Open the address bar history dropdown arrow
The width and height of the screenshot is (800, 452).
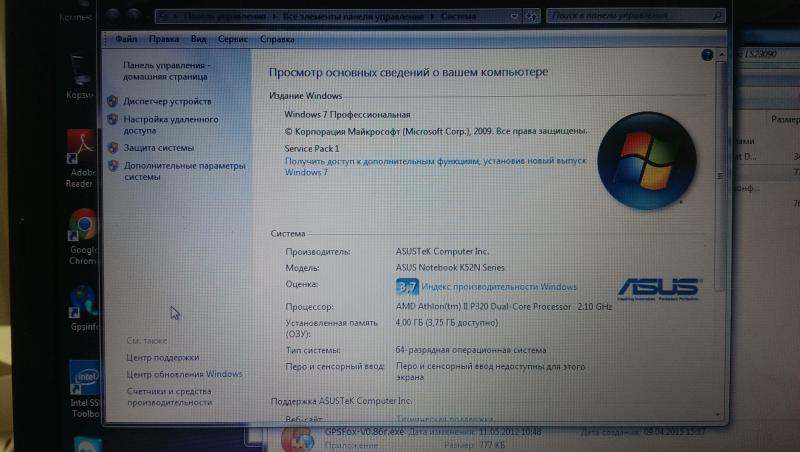pyautogui.click(x=514, y=16)
